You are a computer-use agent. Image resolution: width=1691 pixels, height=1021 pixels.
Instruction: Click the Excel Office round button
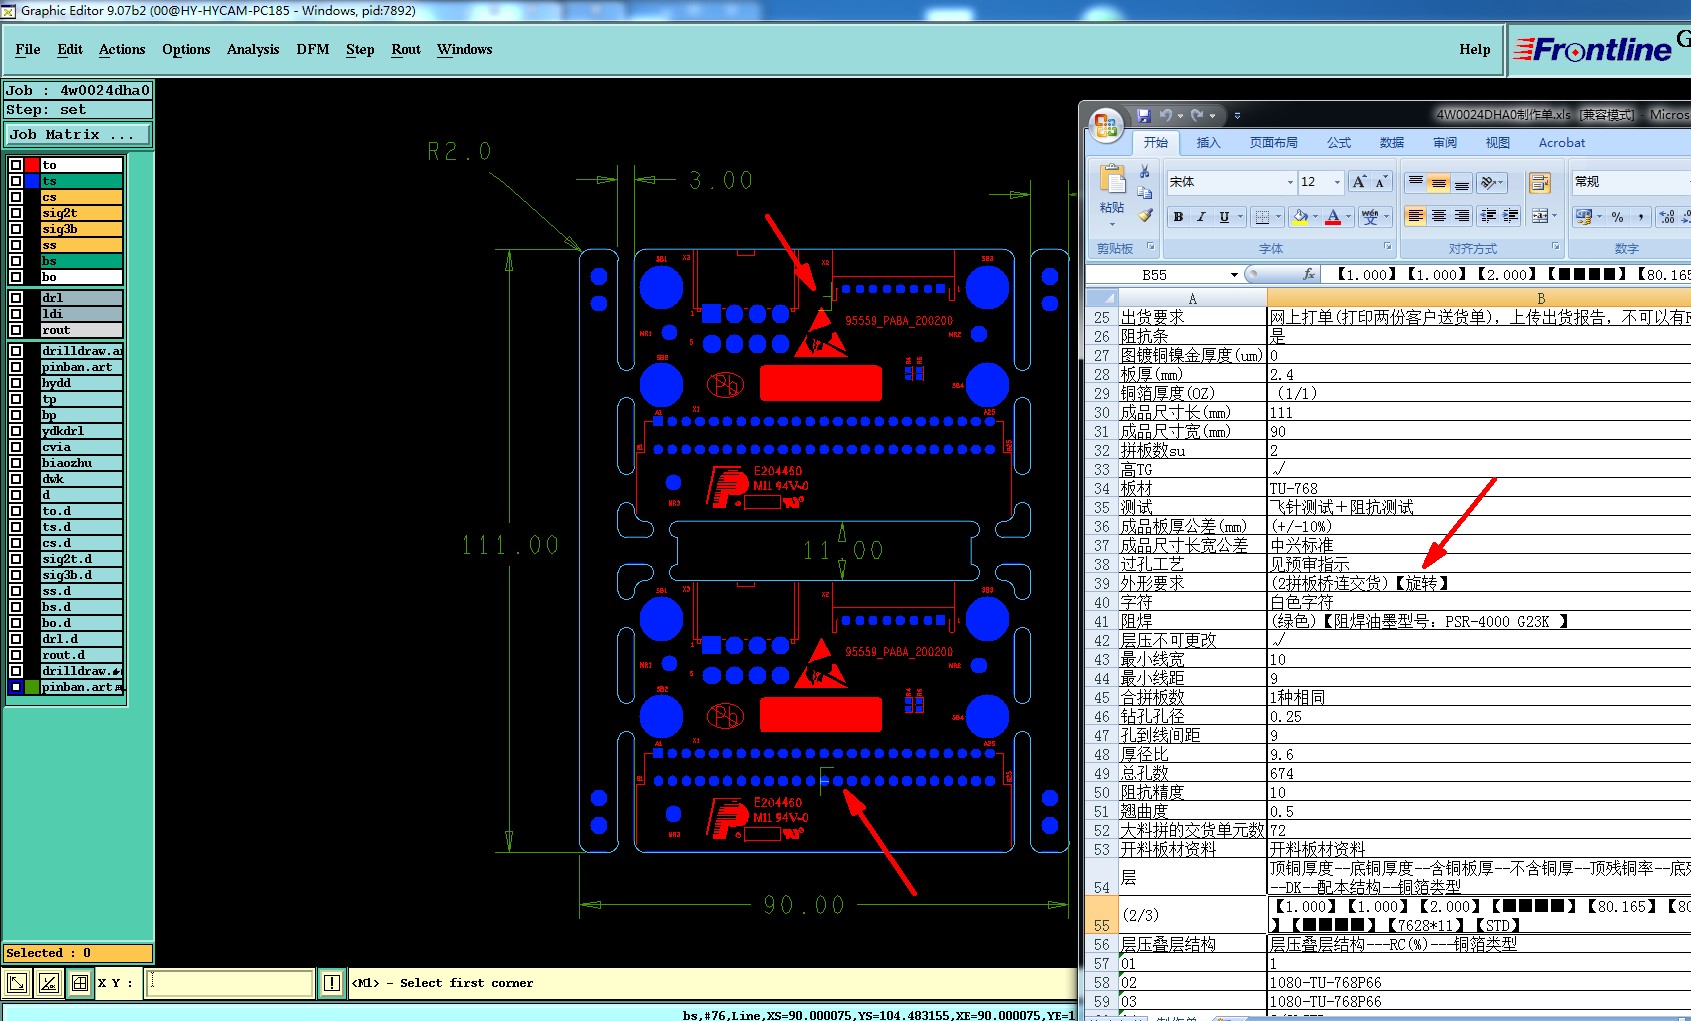pos(1106,125)
